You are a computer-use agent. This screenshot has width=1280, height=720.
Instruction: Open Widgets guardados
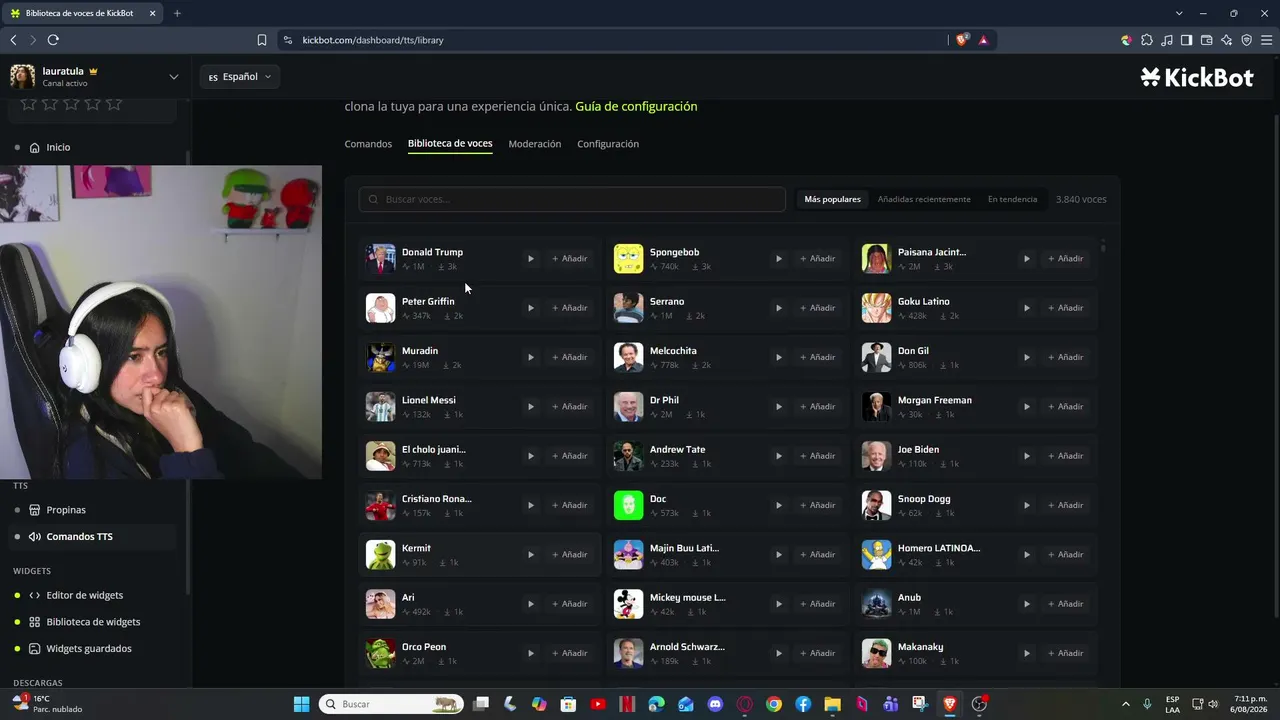(89, 649)
